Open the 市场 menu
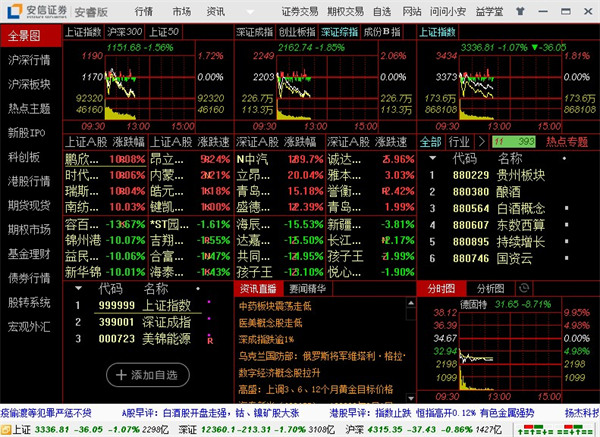The width and height of the screenshot is (600, 437). 181,11
